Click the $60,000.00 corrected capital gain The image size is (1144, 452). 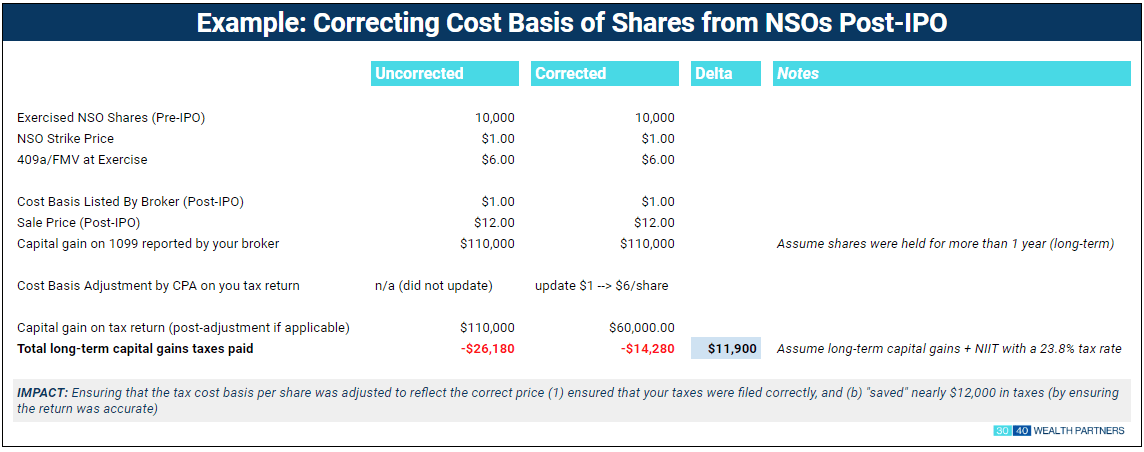click(x=641, y=327)
